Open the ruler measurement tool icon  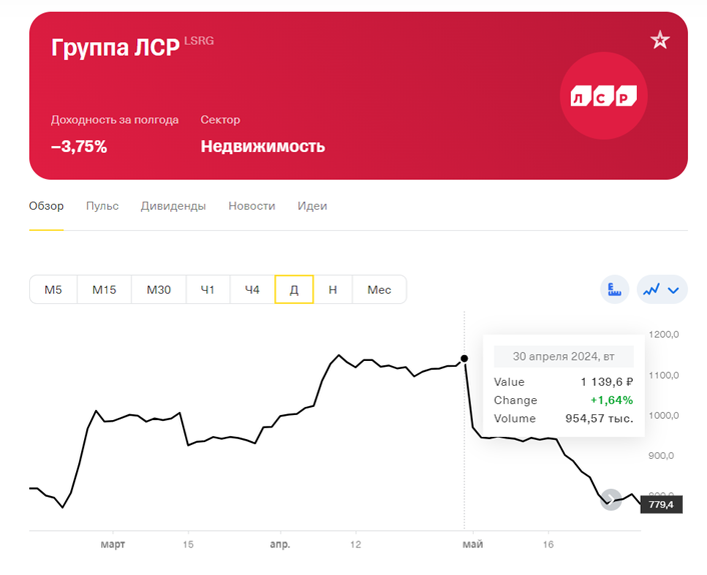click(614, 289)
